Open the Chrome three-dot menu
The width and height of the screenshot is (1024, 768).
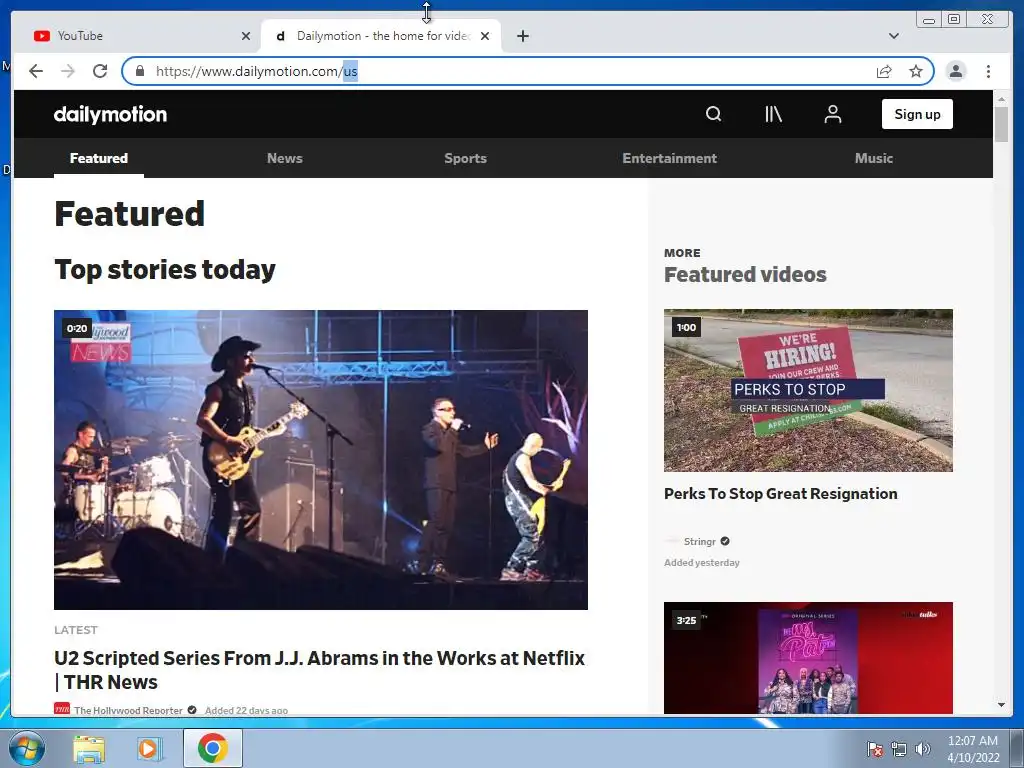tap(988, 71)
